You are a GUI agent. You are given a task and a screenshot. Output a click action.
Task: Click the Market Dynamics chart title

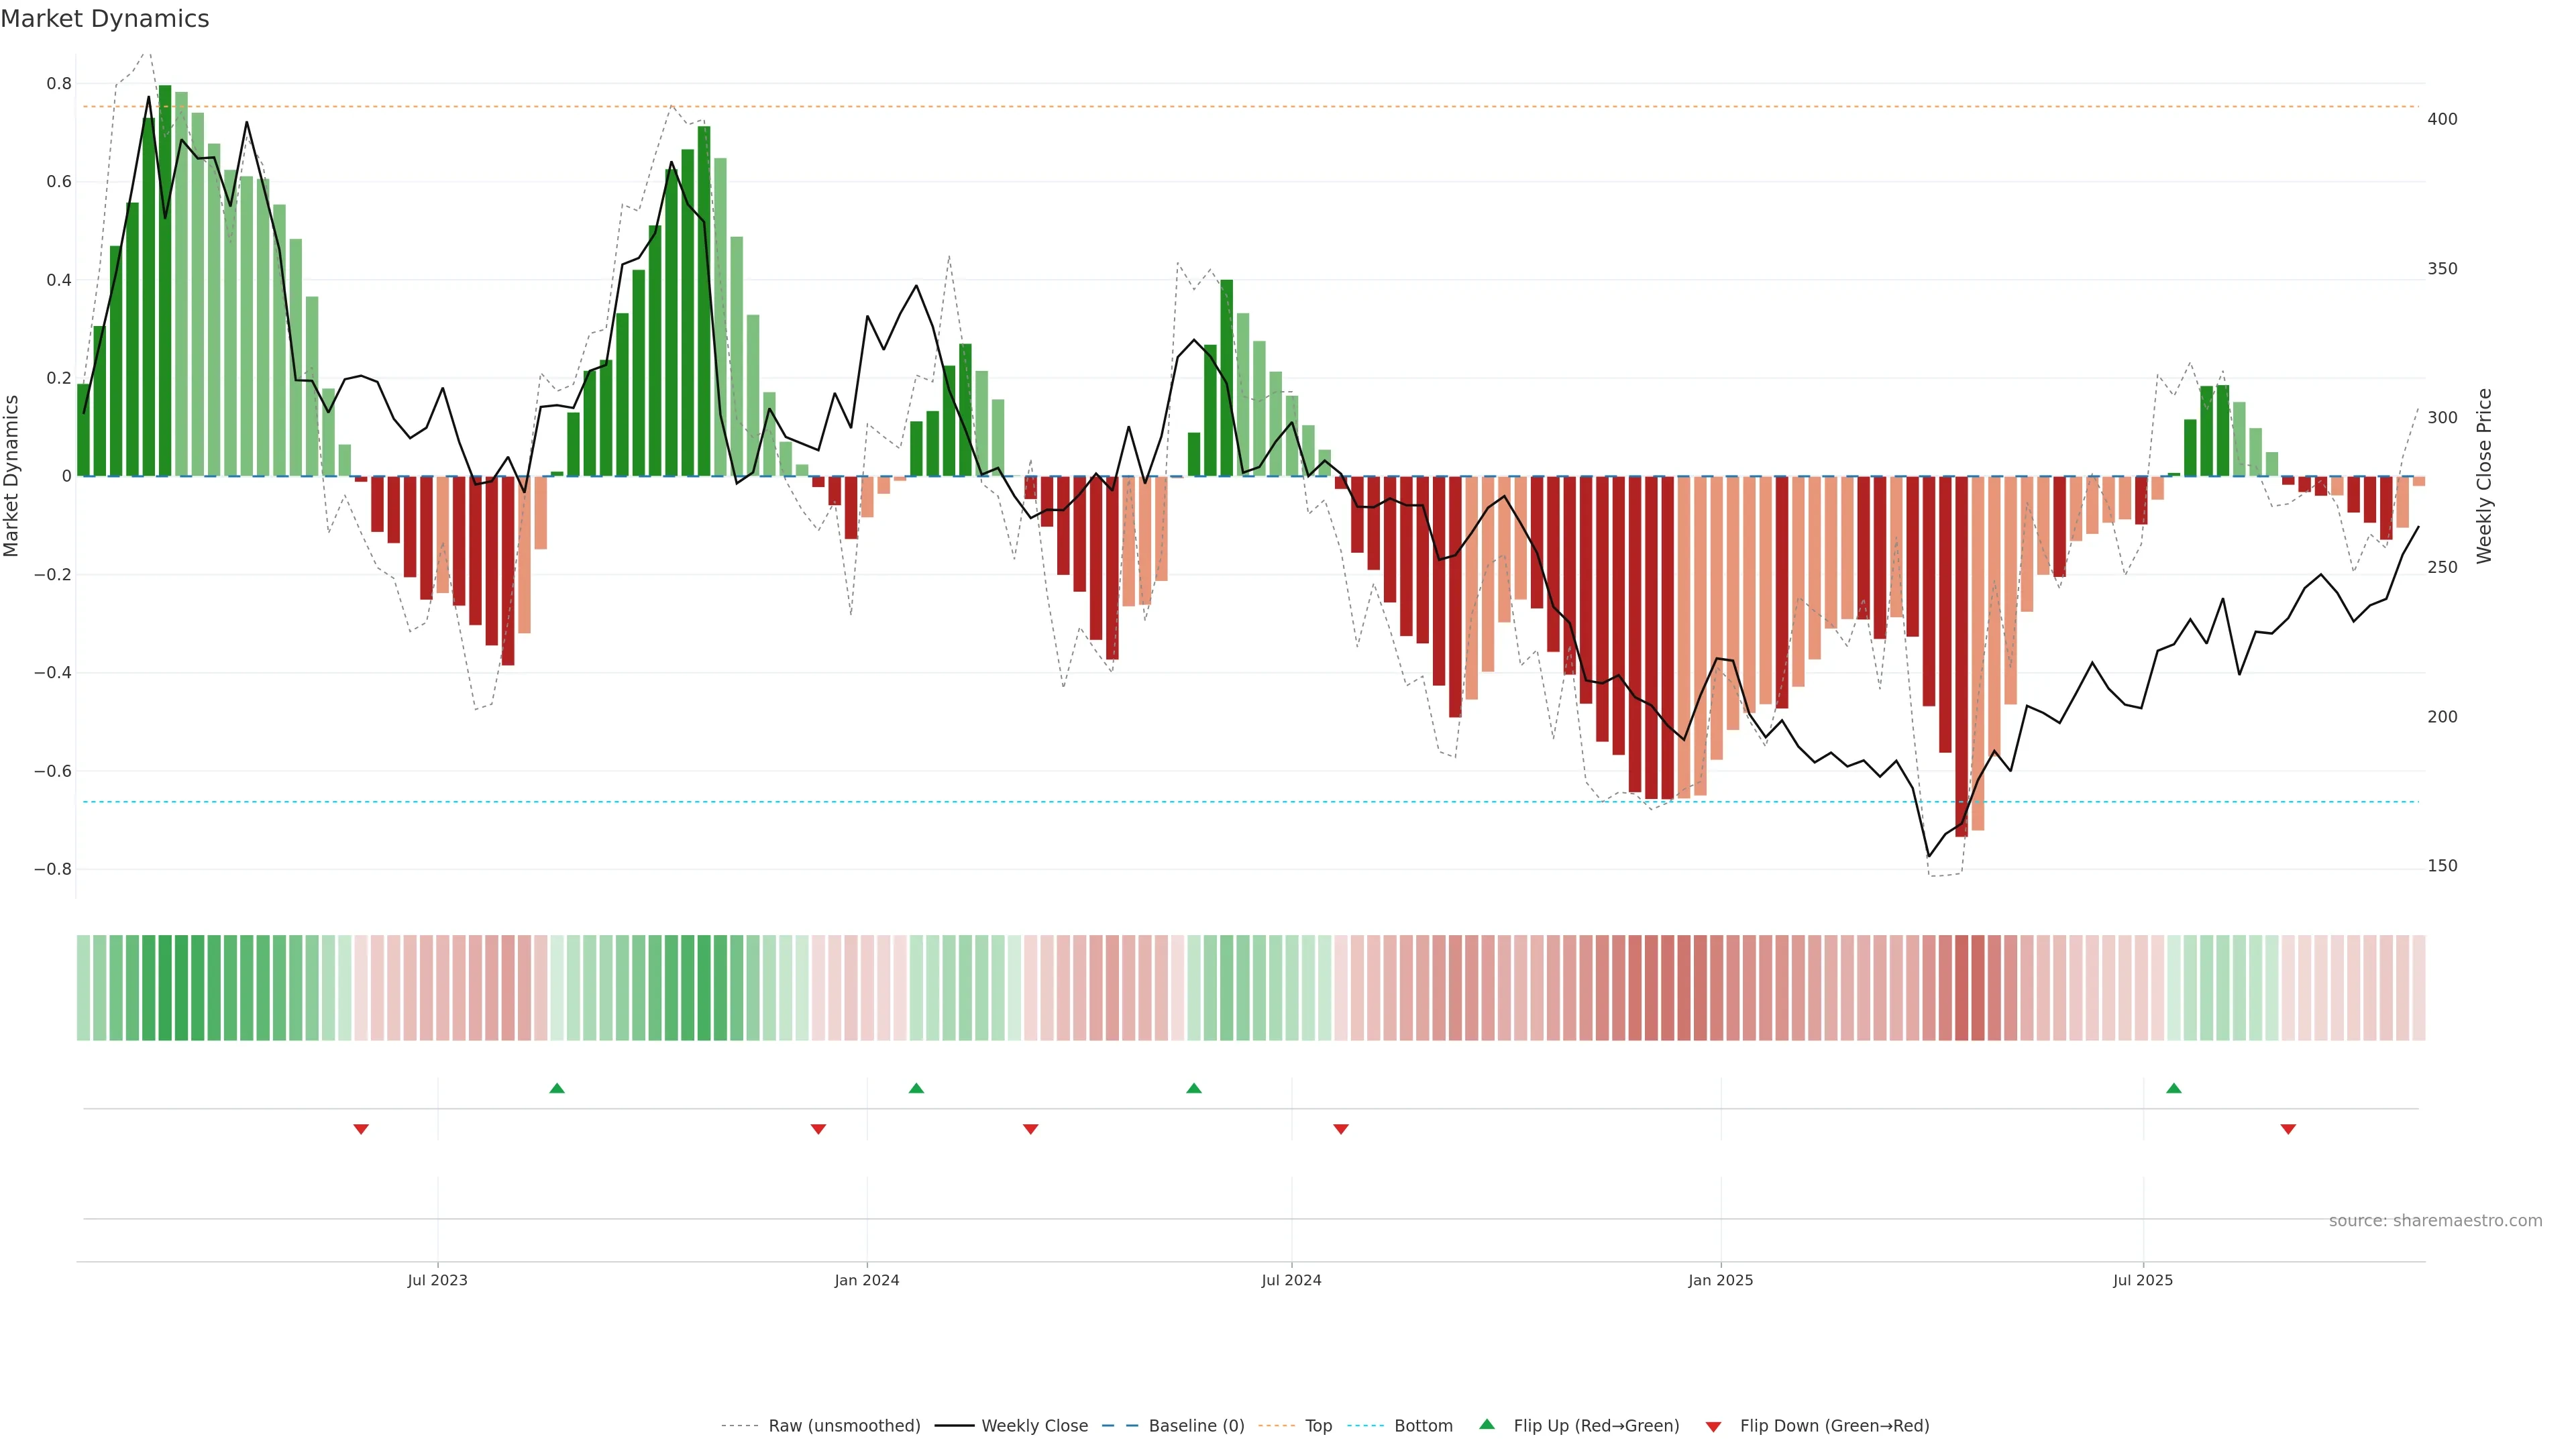(105, 19)
